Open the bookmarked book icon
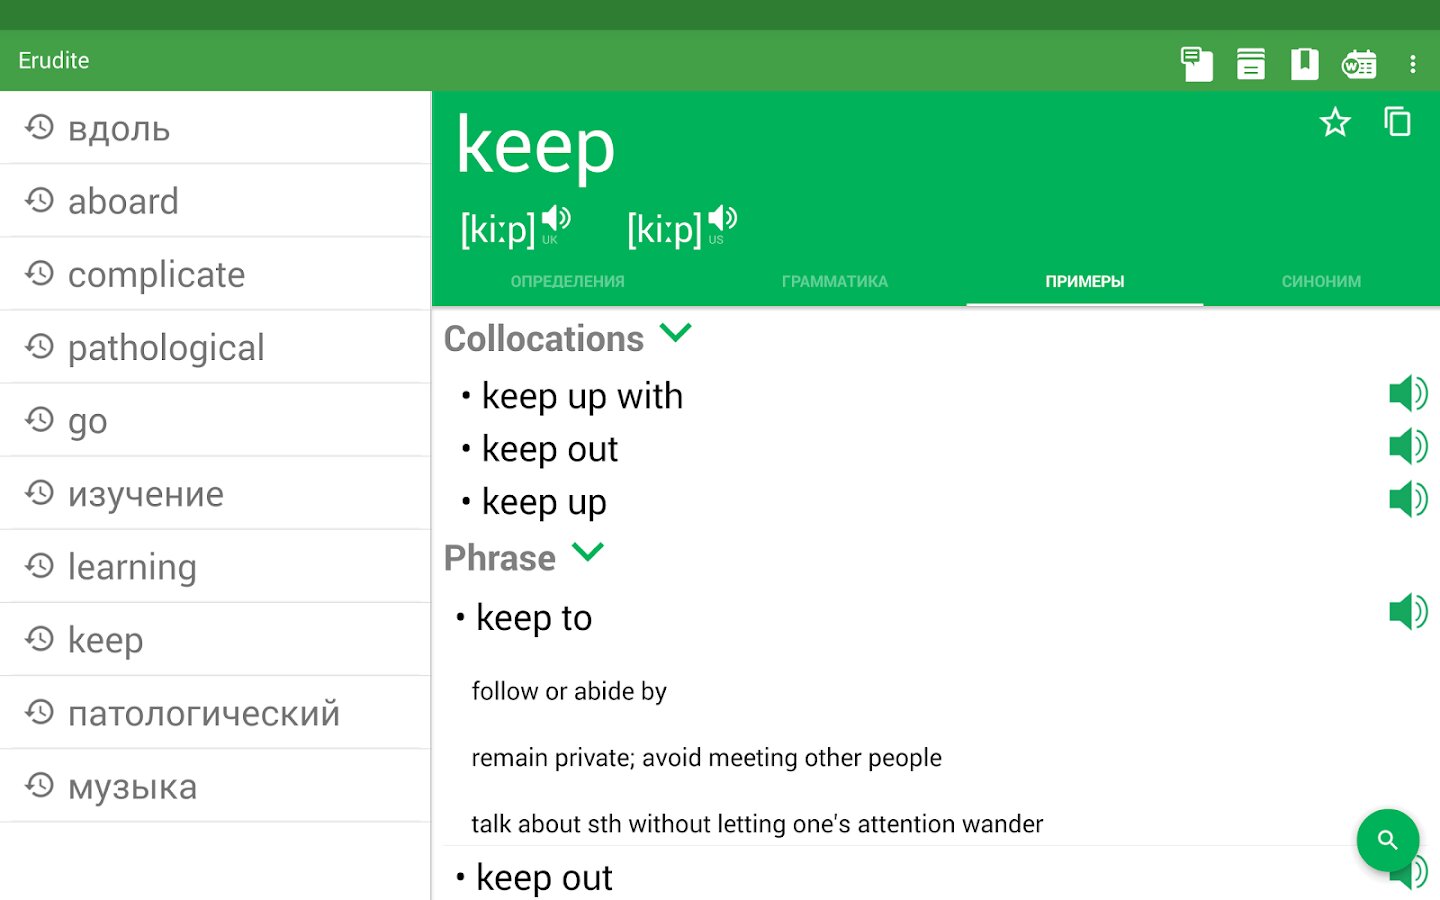 click(x=1304, y=64)
